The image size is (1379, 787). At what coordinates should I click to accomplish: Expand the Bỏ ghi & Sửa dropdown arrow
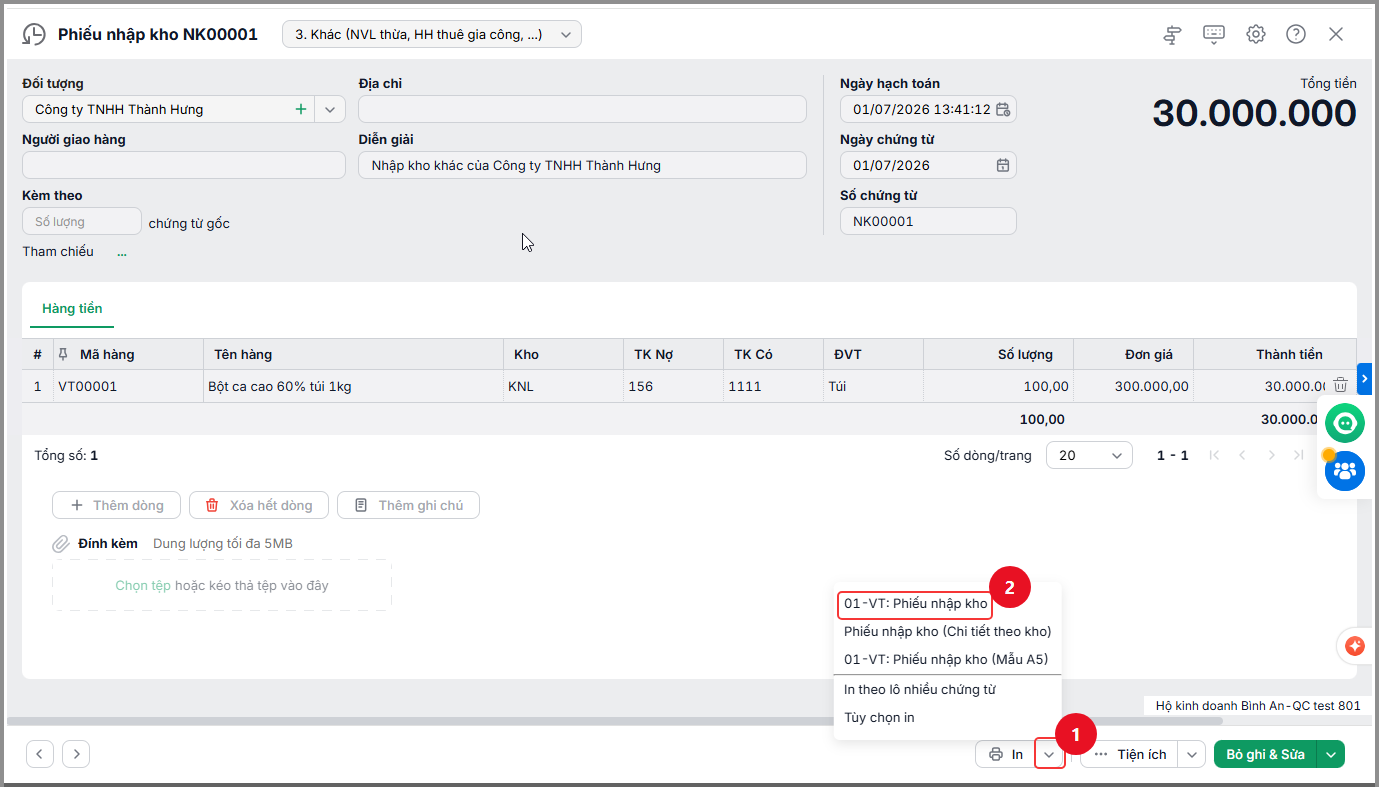(1331, 754)
